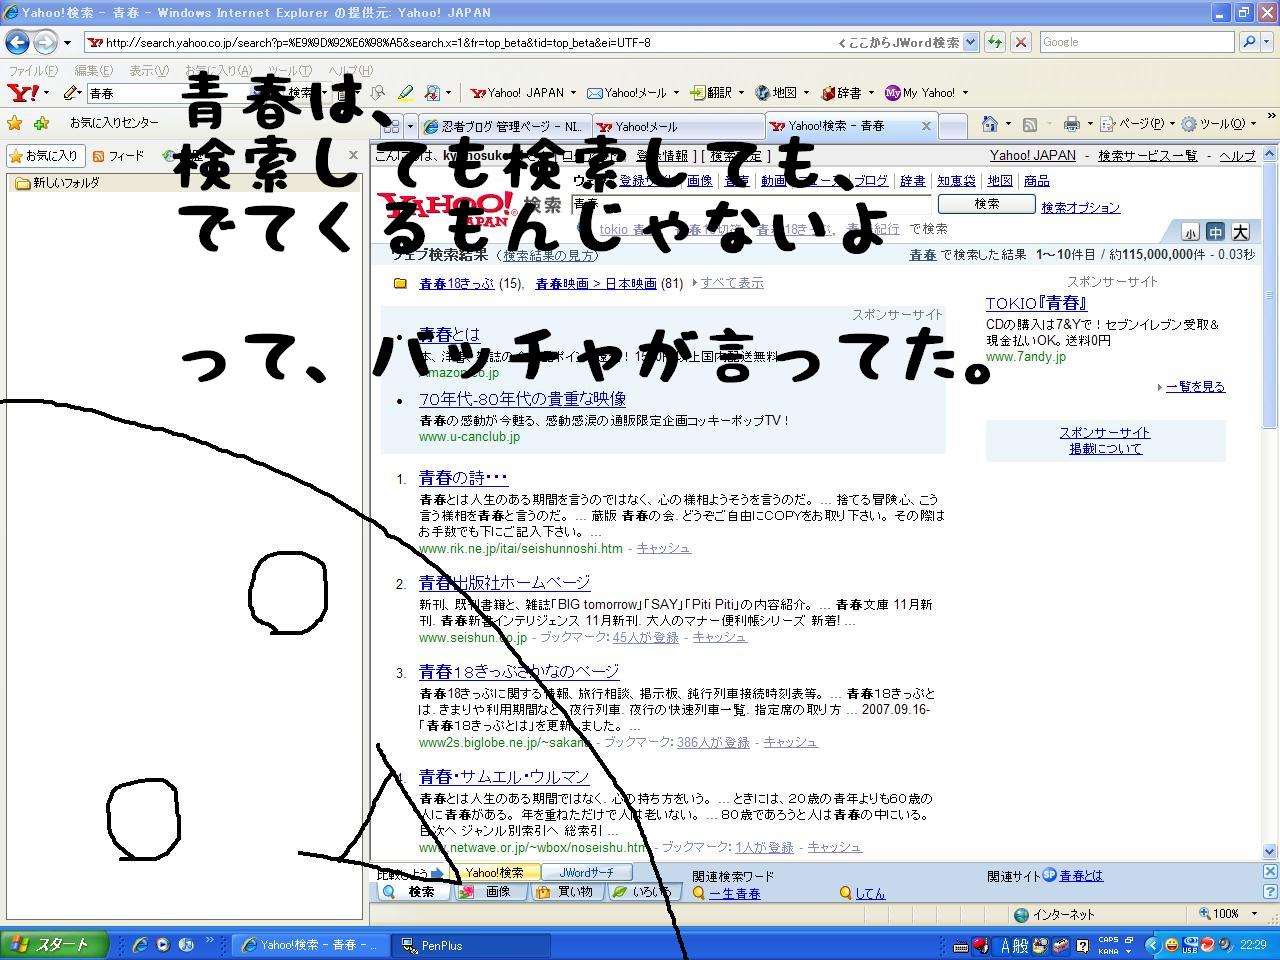Image resolution: width=1280 pixels, height=960 pixels.
Task: Click the Google search input field
Action: point(1138,42)
